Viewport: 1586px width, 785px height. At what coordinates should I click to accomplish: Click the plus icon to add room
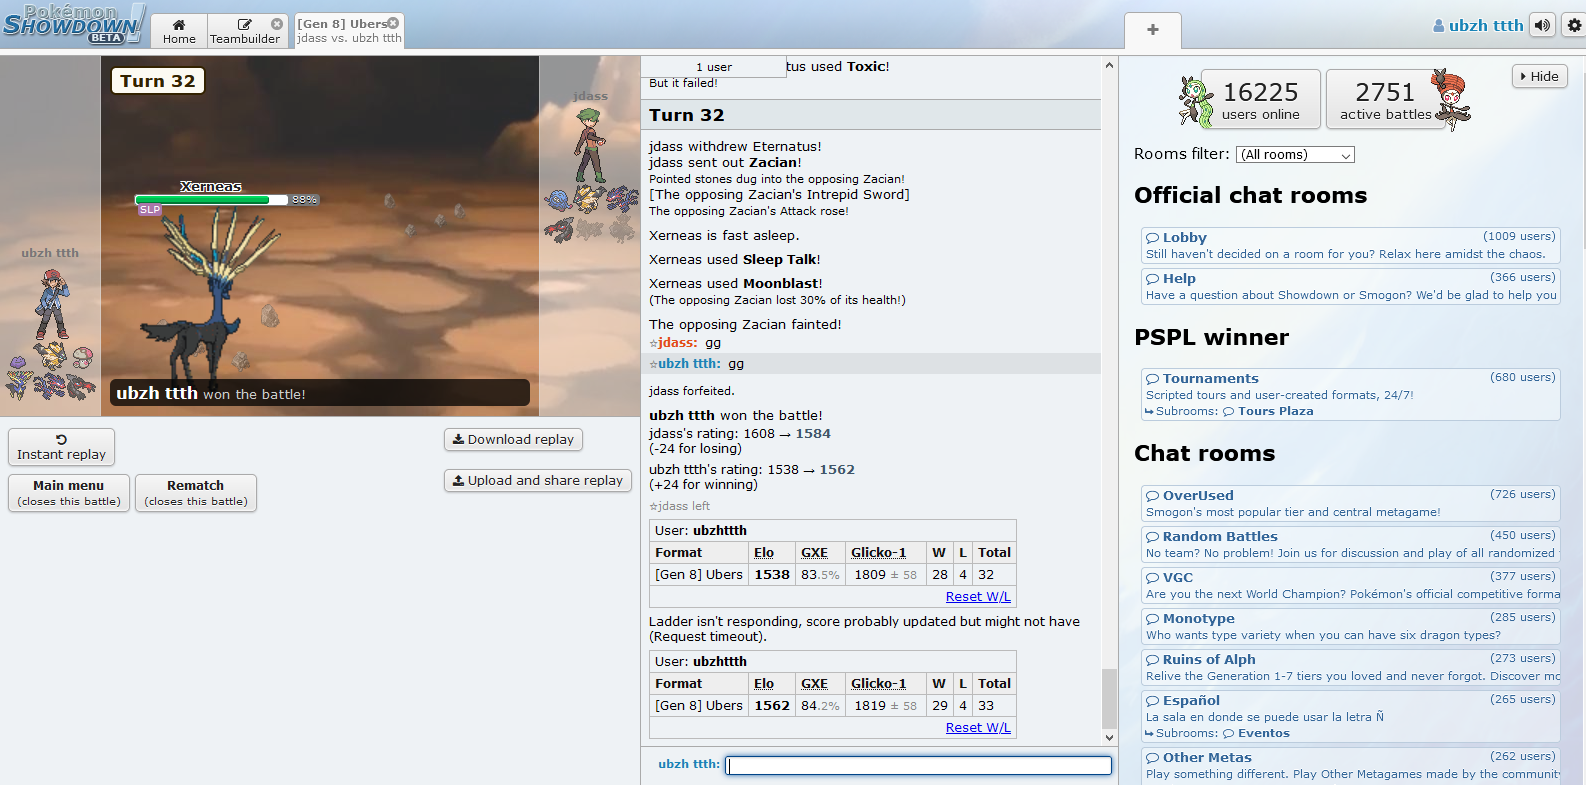1152,30
